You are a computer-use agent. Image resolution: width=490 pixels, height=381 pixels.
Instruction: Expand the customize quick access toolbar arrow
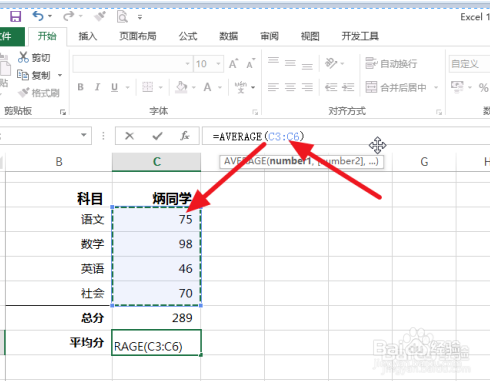click(140, 17)
